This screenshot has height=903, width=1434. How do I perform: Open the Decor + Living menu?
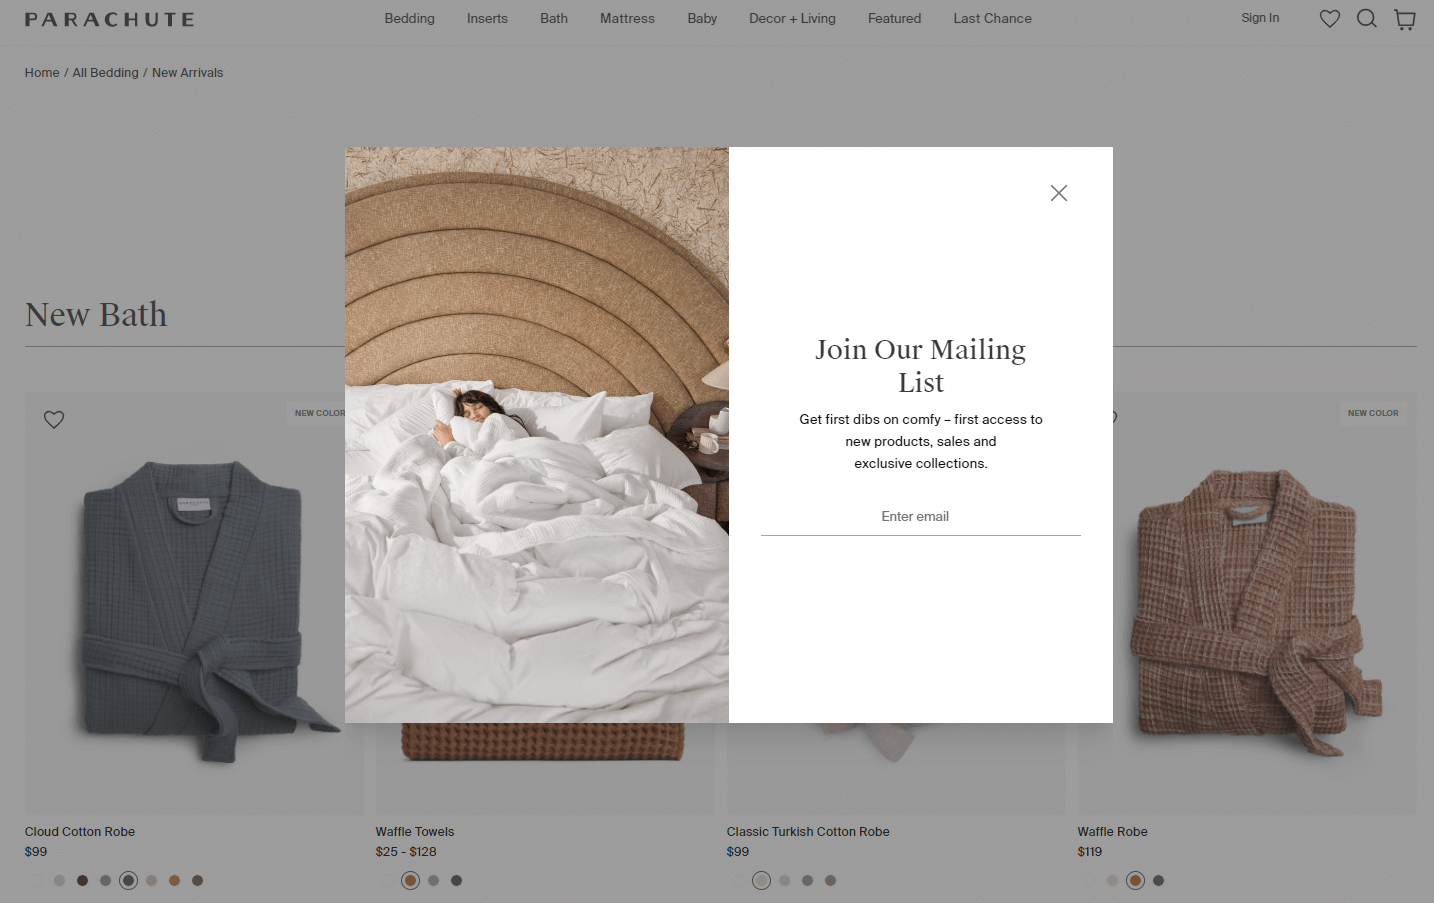(792, 18)
